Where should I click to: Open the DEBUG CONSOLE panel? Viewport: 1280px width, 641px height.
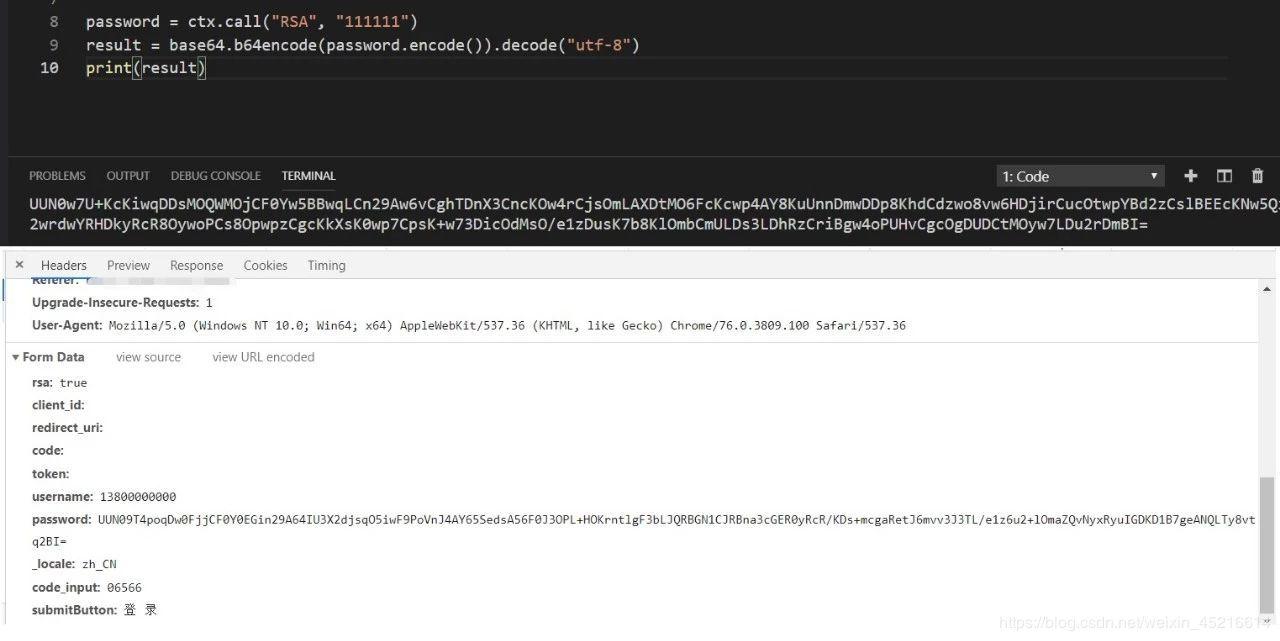(x=215, y=175)
